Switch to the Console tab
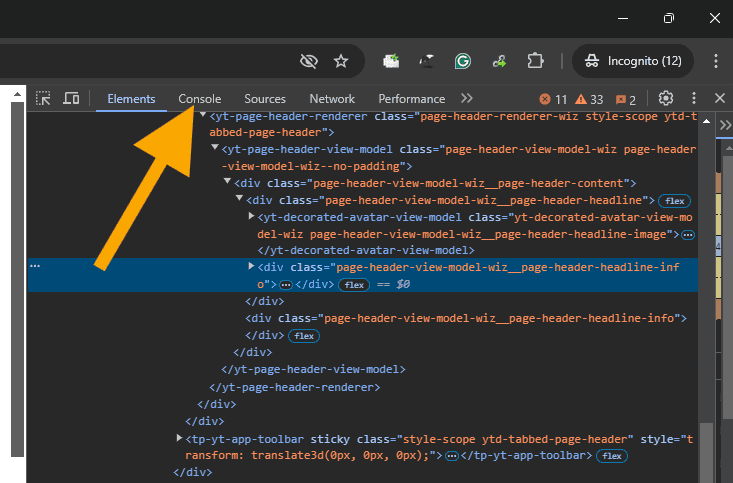Screen dimensions: 733x483 200,99
